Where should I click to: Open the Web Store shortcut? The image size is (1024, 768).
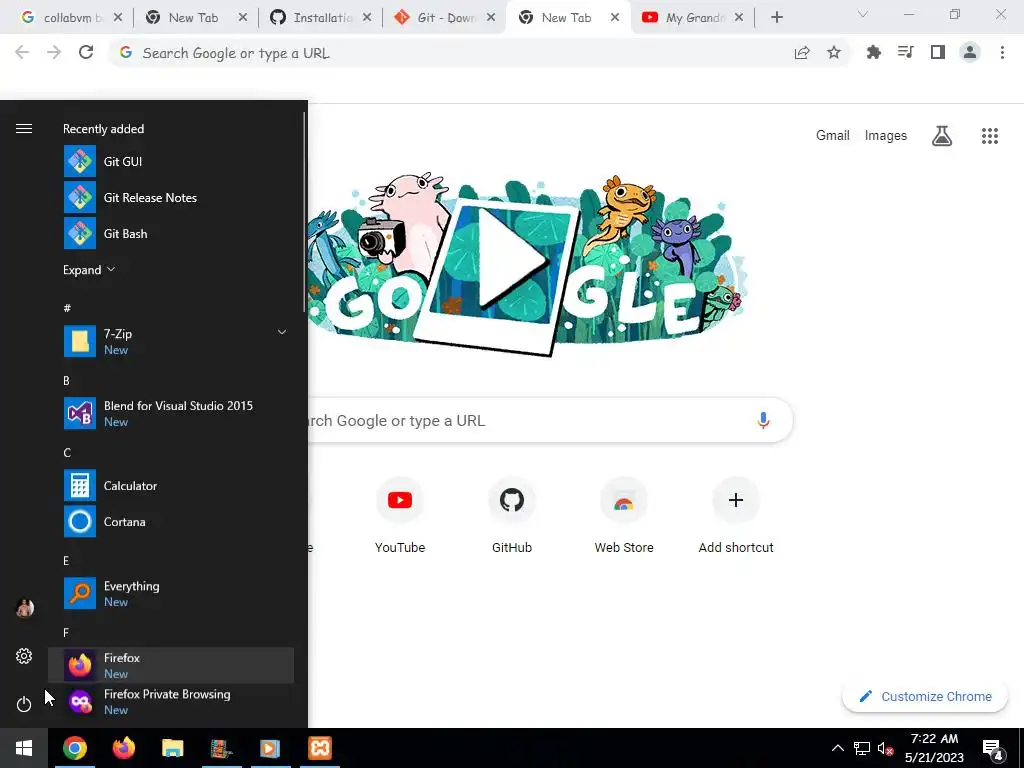624,516
